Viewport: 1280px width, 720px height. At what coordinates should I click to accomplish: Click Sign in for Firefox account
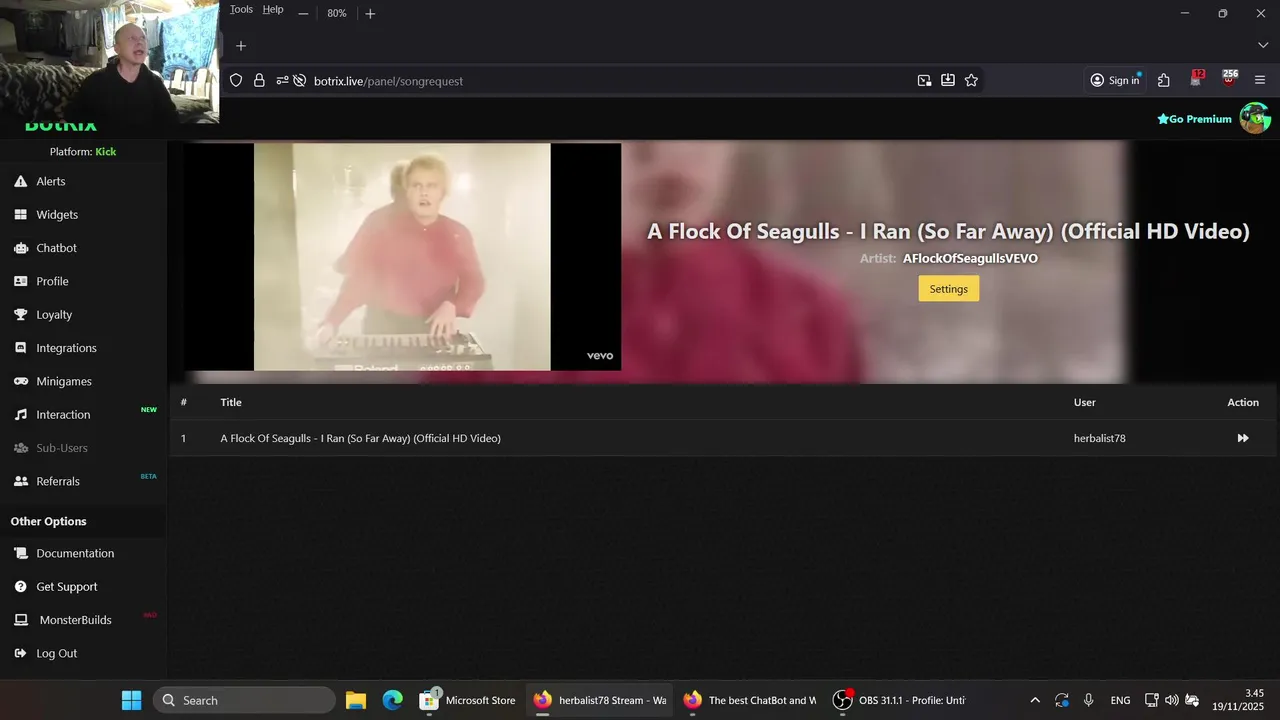pyautogui.click(x=1114, y=81)
